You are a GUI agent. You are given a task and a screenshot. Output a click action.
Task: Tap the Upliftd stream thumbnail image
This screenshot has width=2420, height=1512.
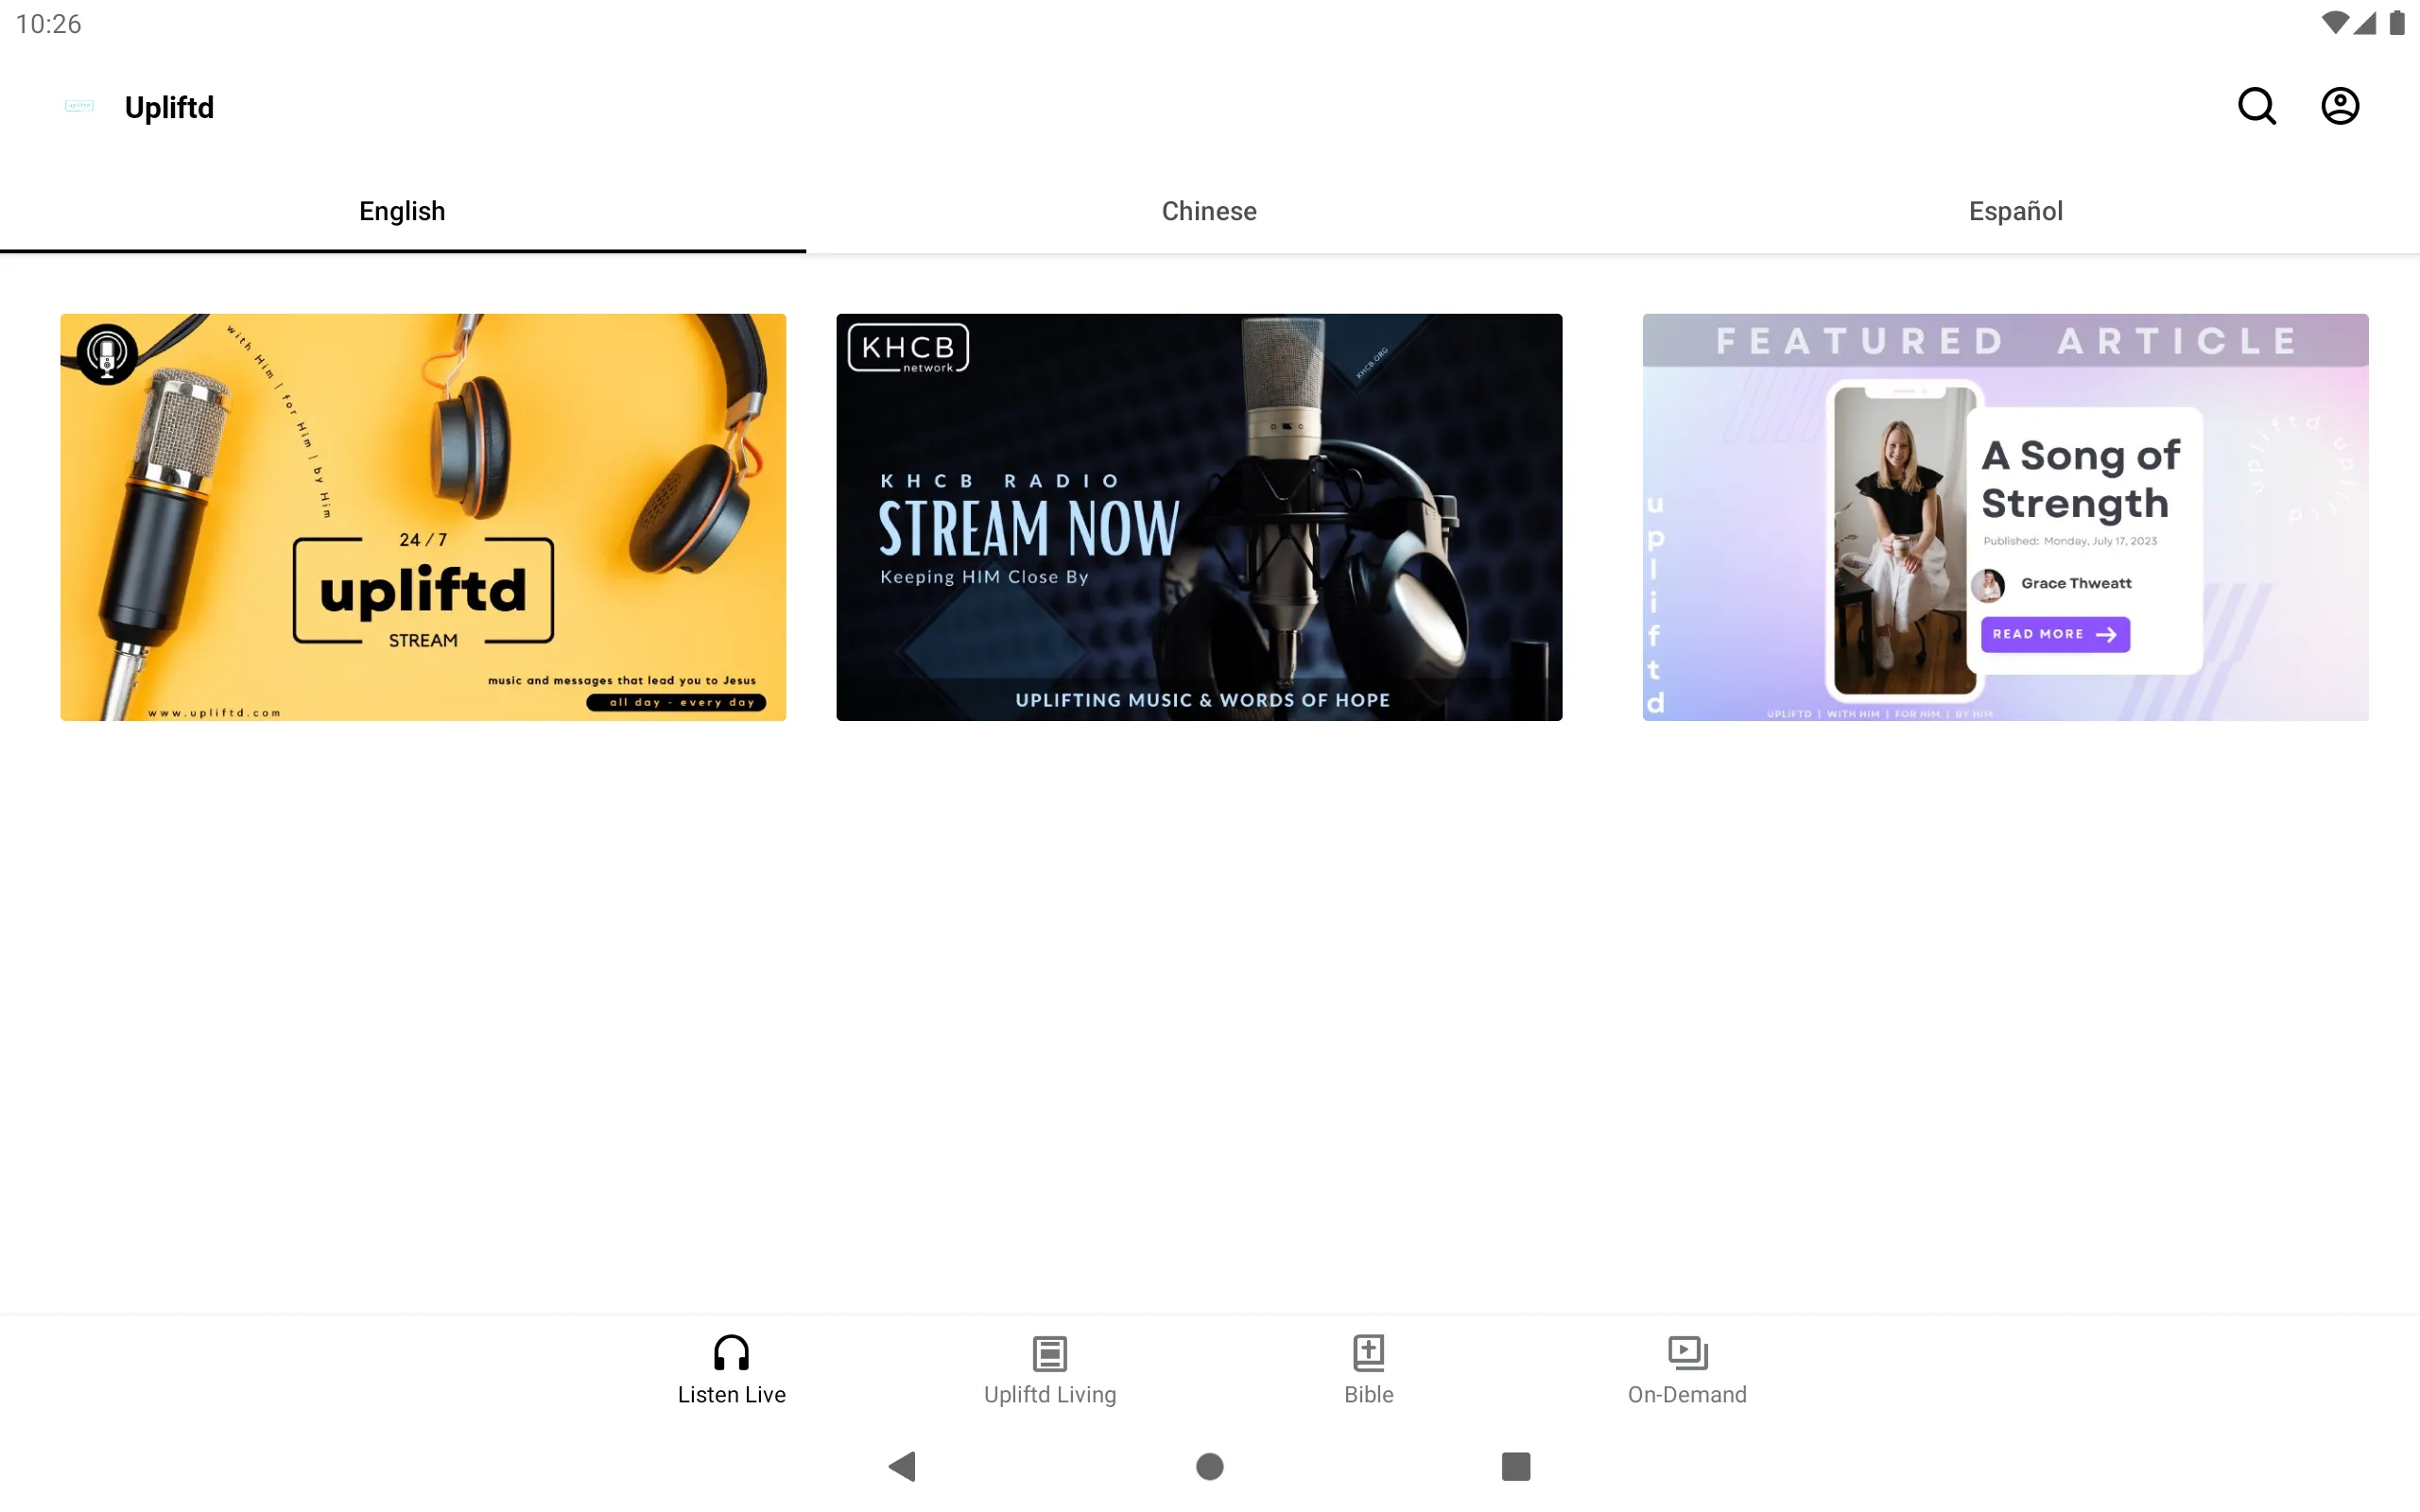(422, 517)
